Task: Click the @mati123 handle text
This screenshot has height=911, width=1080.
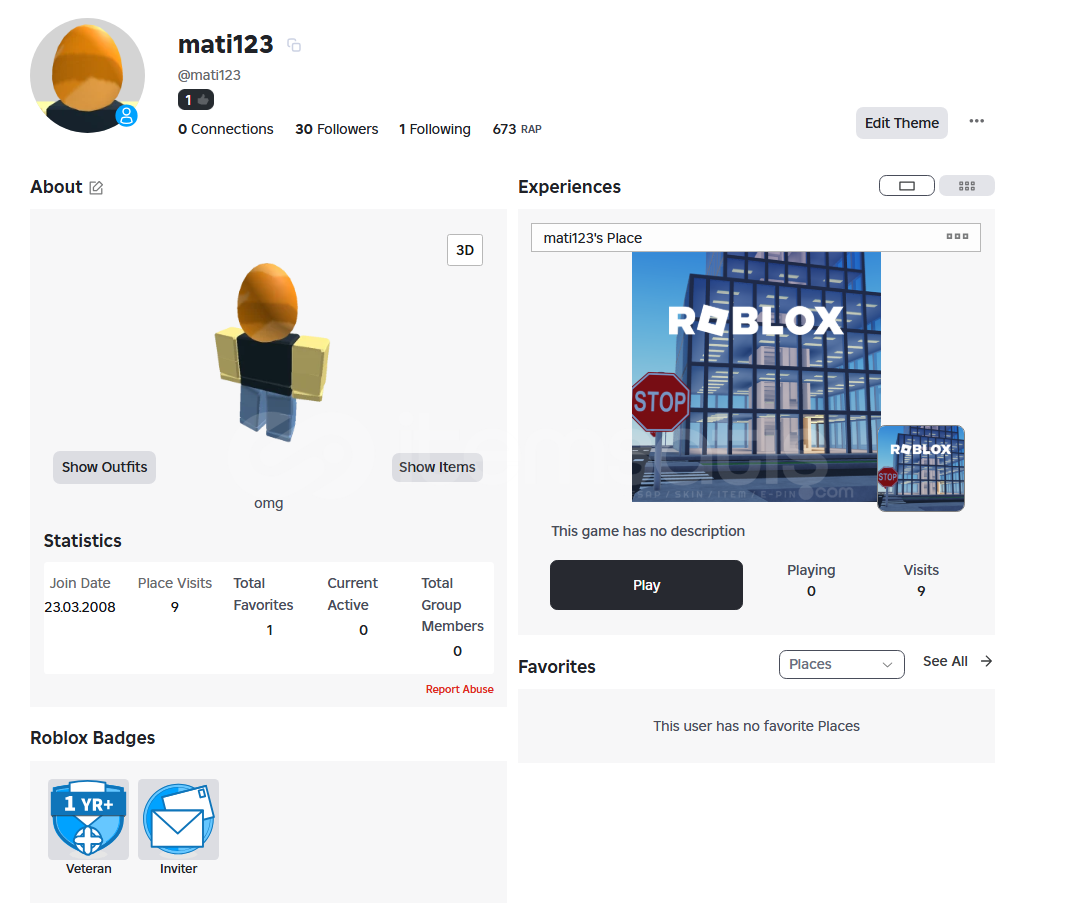Action: point(209,75)
